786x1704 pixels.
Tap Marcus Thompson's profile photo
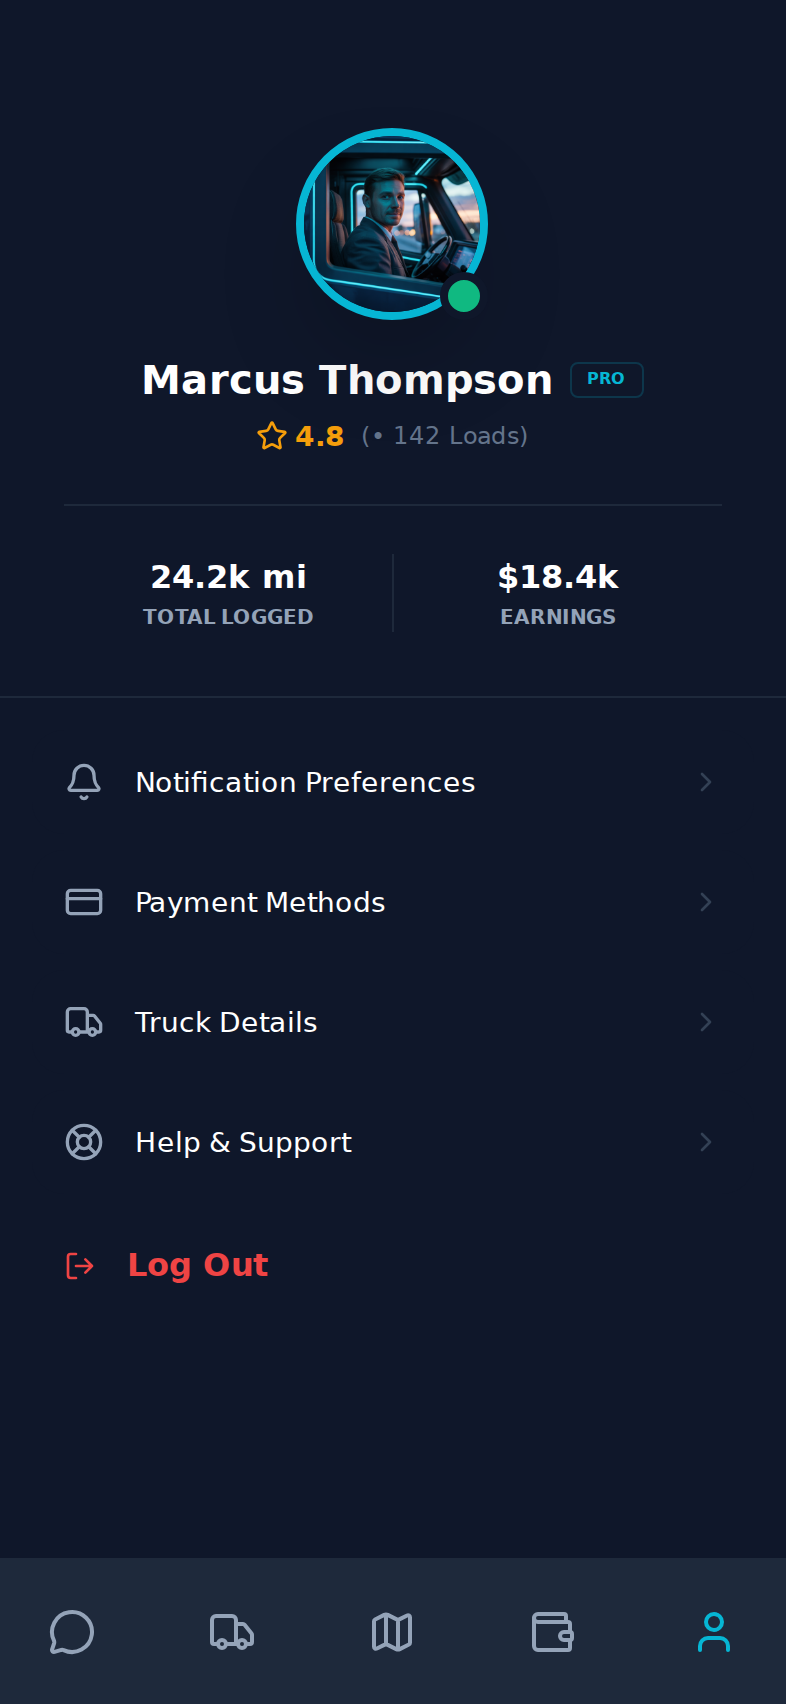[x=392, y=224]
